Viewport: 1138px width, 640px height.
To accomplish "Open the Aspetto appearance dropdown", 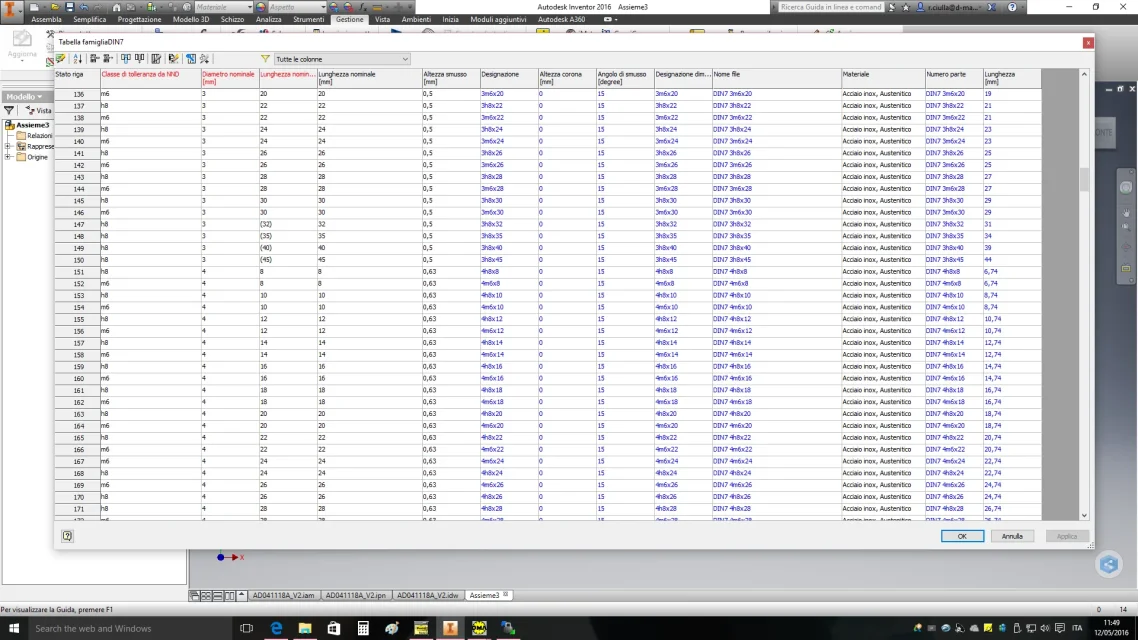I will point(298,7).
